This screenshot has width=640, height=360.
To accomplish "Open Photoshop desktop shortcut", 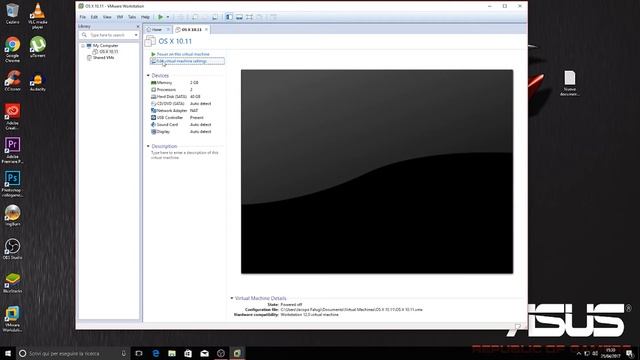I will [12, 184].
